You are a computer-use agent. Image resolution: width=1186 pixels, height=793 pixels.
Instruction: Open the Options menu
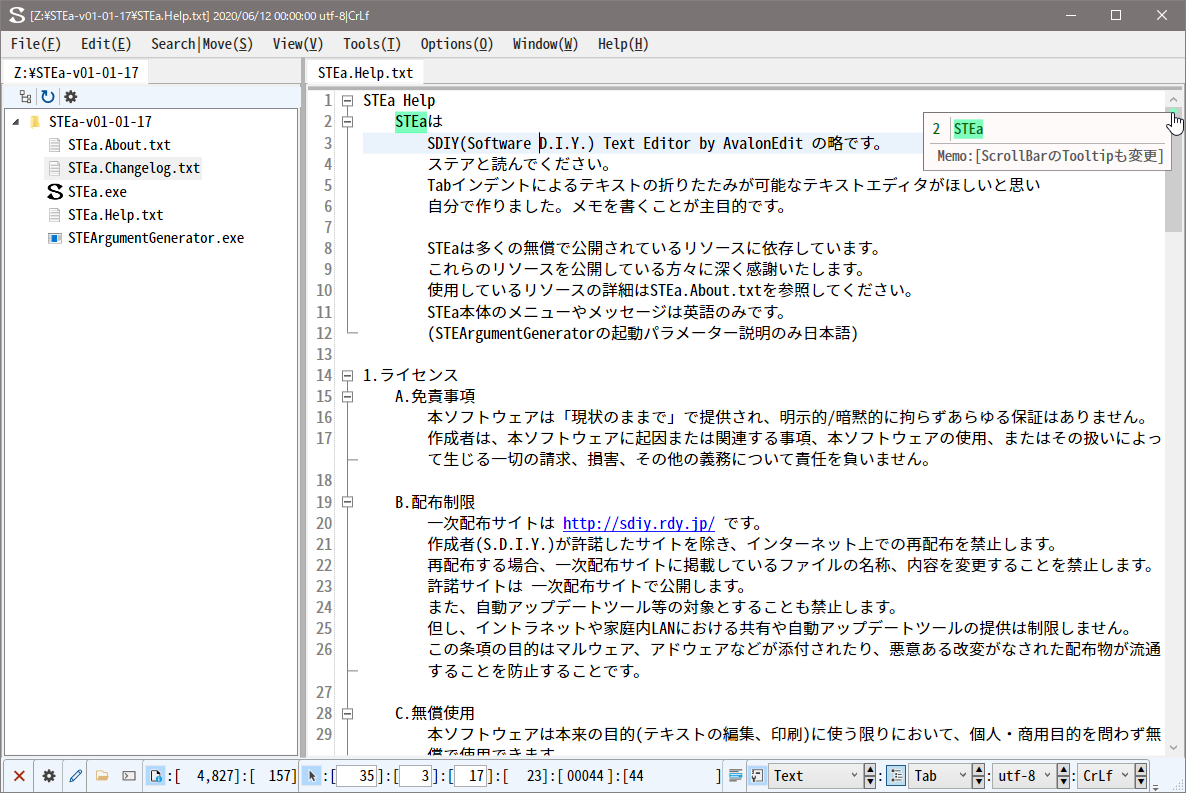457,44
